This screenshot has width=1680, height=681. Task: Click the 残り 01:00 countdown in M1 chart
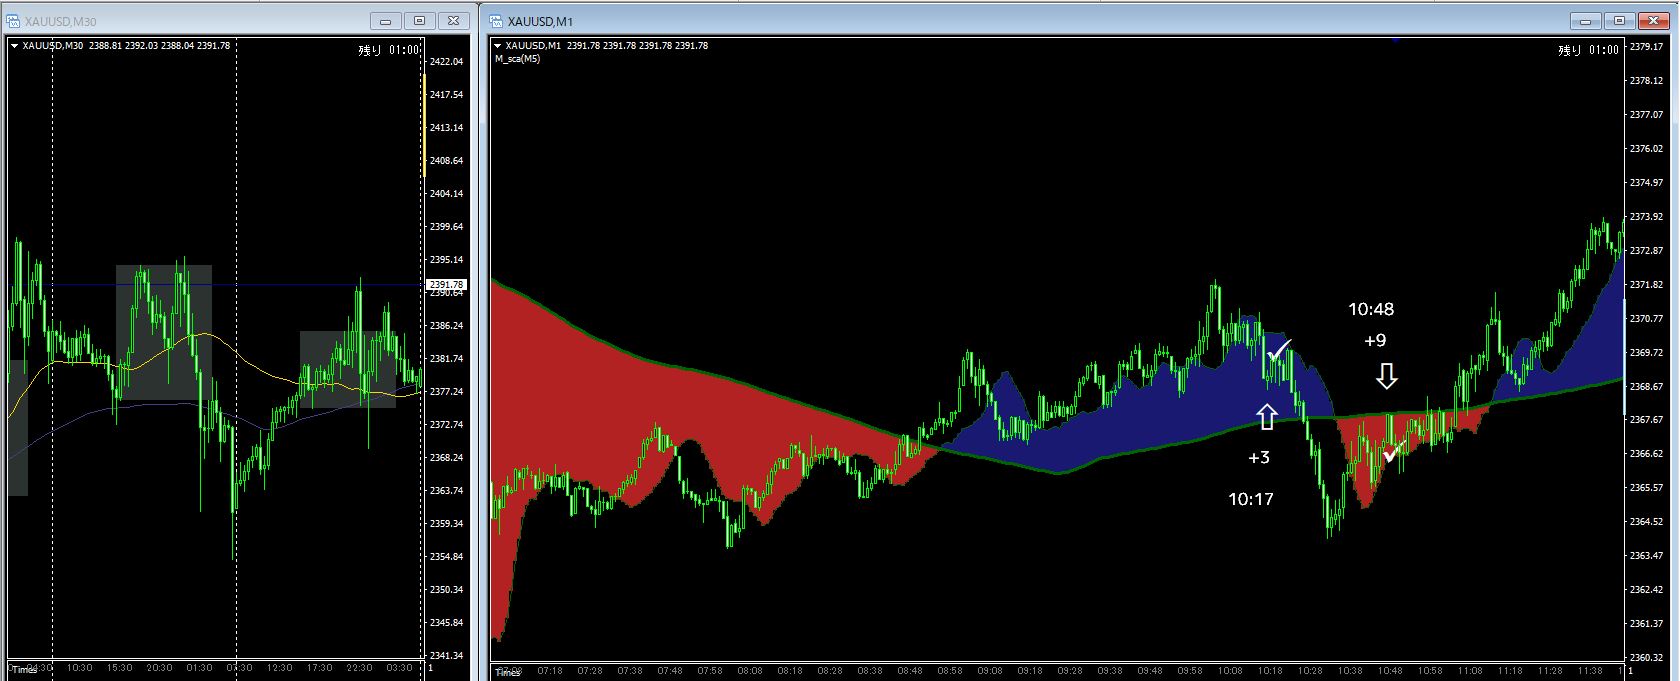pos(1588,50)
